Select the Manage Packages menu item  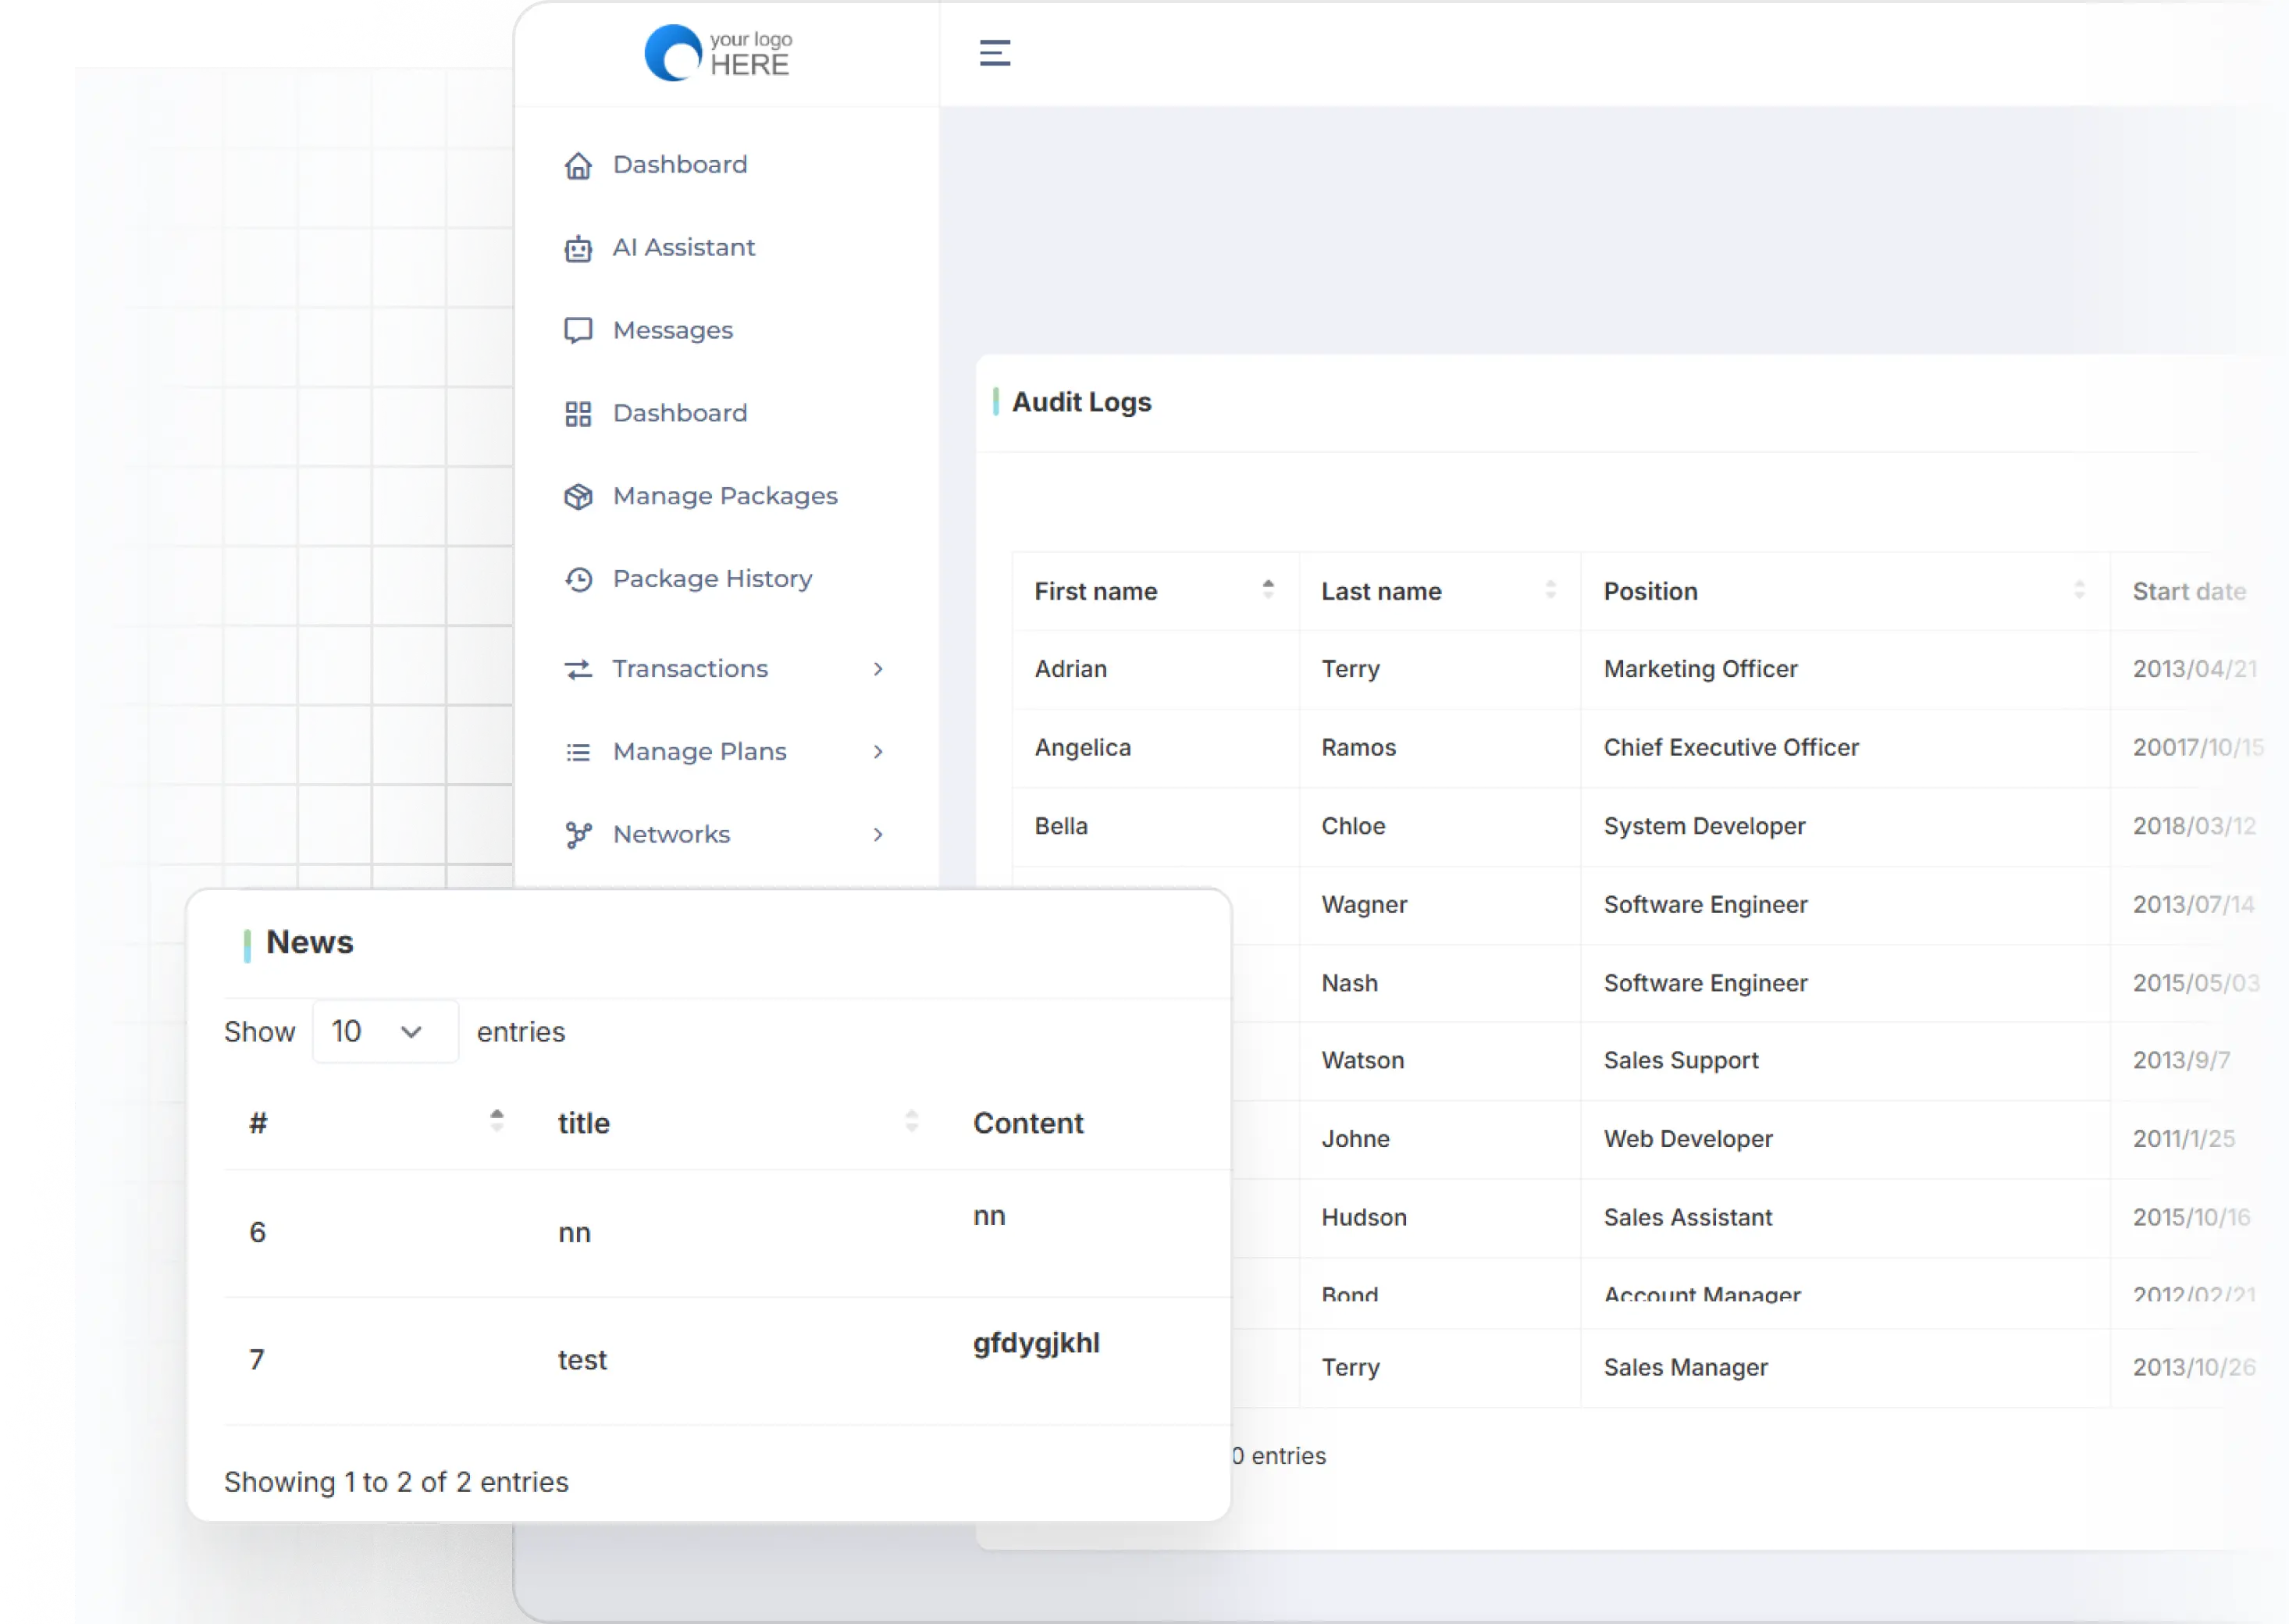[701, 497]
